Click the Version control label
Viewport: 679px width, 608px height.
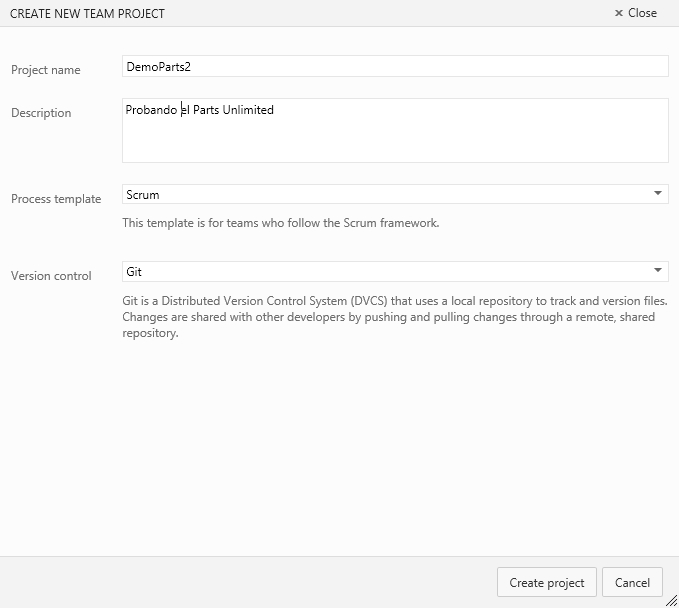(x=51, y=276)
